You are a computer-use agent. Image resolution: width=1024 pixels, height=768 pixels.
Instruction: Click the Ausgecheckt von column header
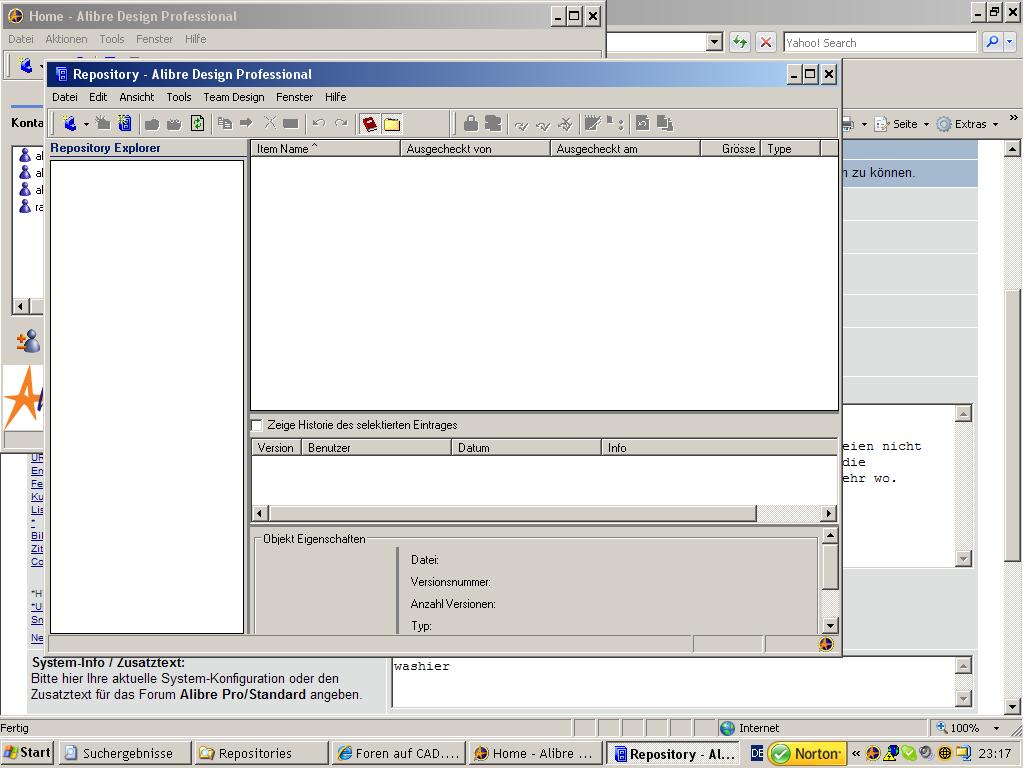click(x=475, y=148)
